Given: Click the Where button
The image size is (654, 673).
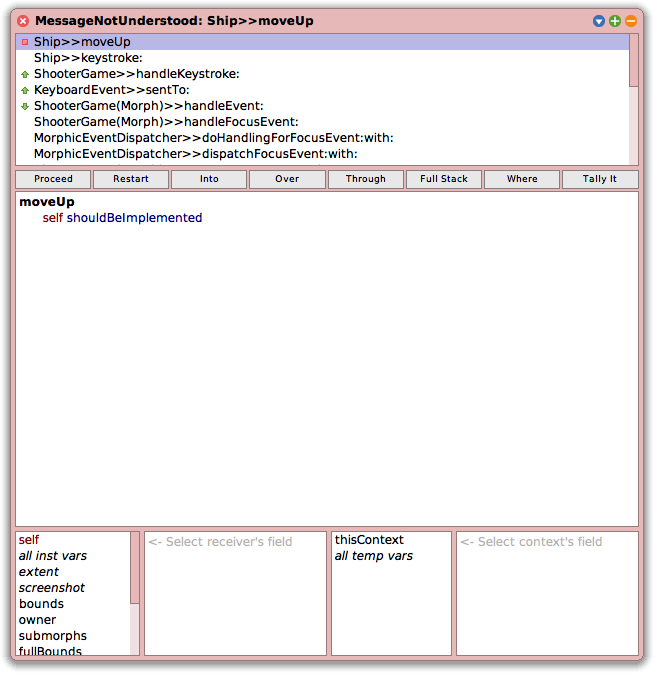Looking at the screenshot, I should [x=522, y=179].
